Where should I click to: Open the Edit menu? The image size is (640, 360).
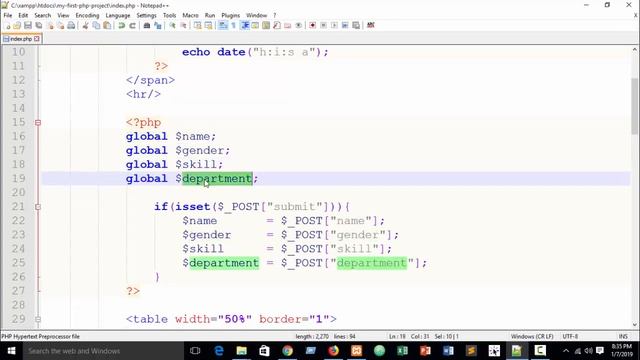23,15
